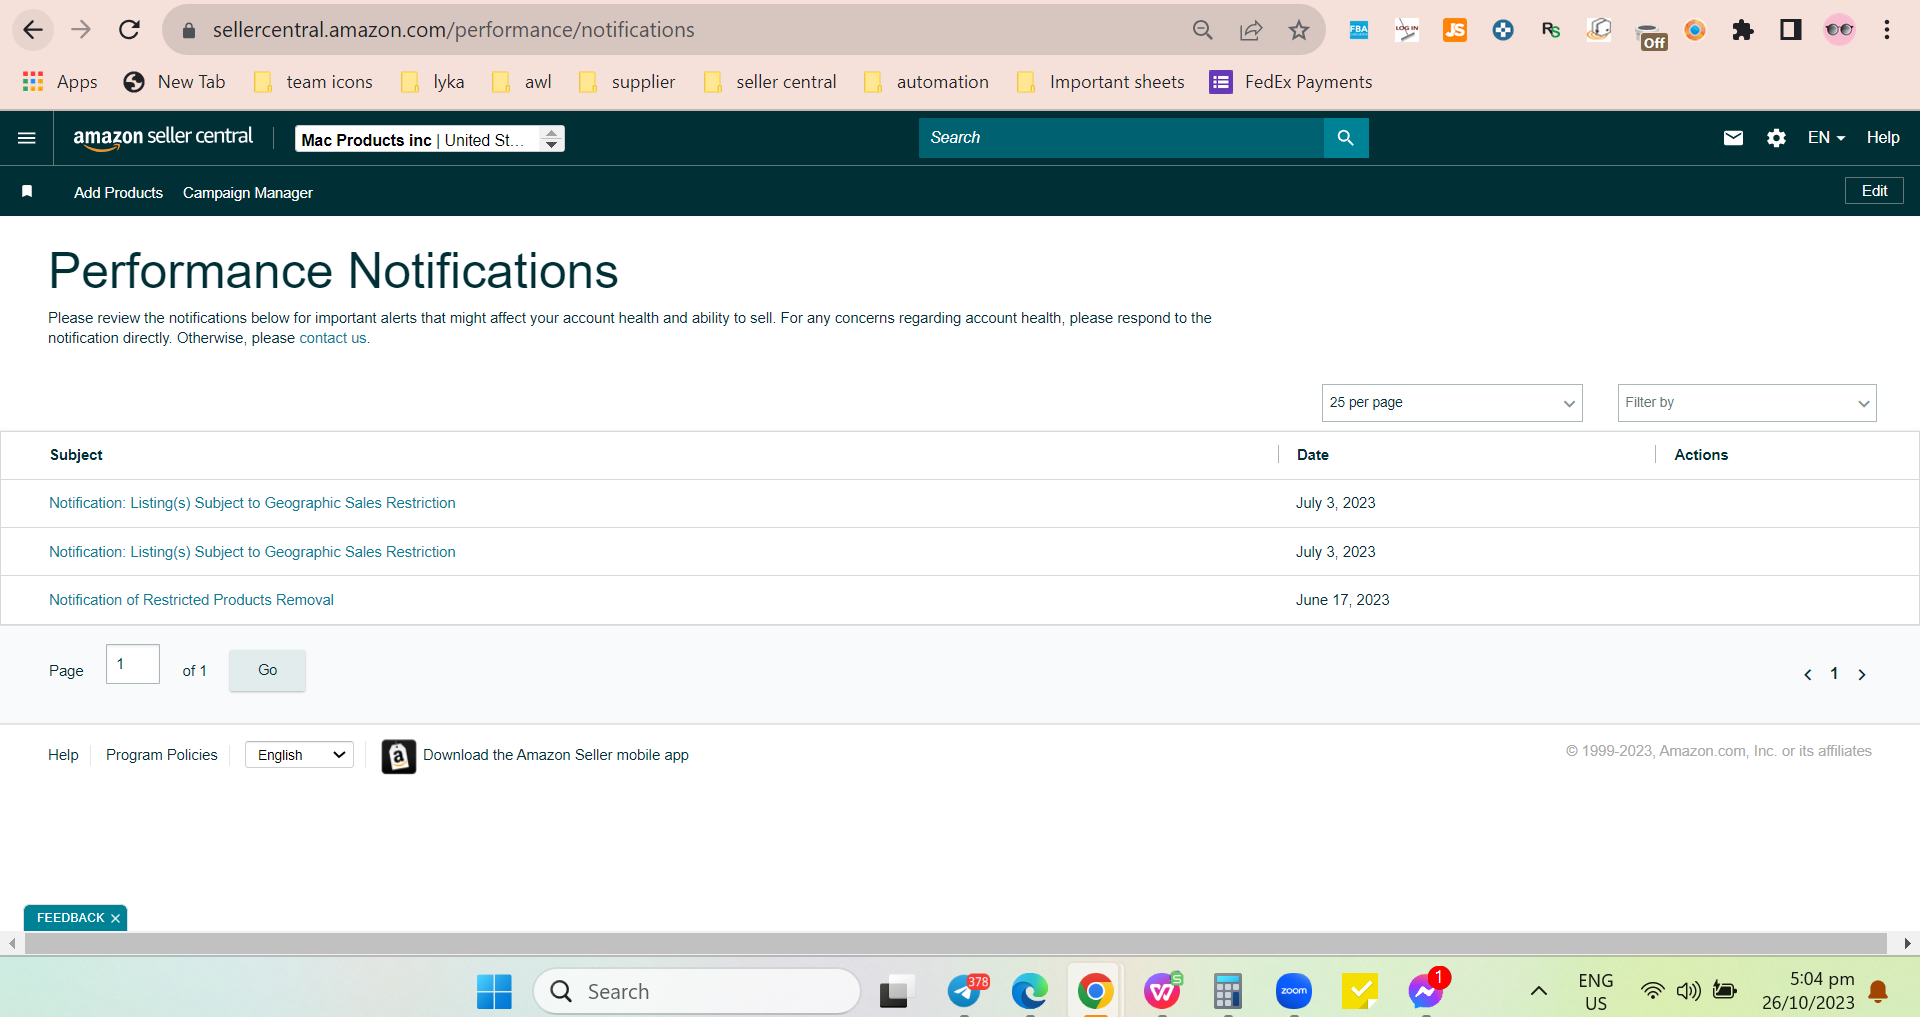Open the first Geographic Sales Restriction notification
The height and width of the screenshot is (1017, 1920).
(x=252, y=503)
